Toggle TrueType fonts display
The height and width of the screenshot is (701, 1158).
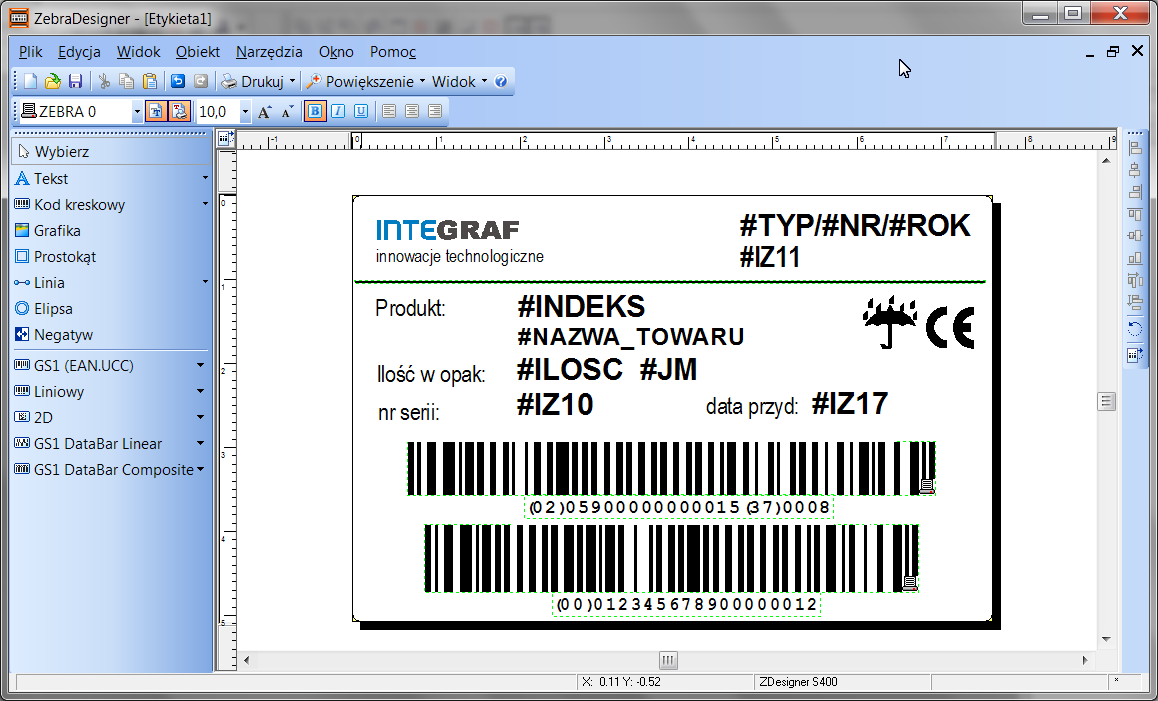coord(156,112)
